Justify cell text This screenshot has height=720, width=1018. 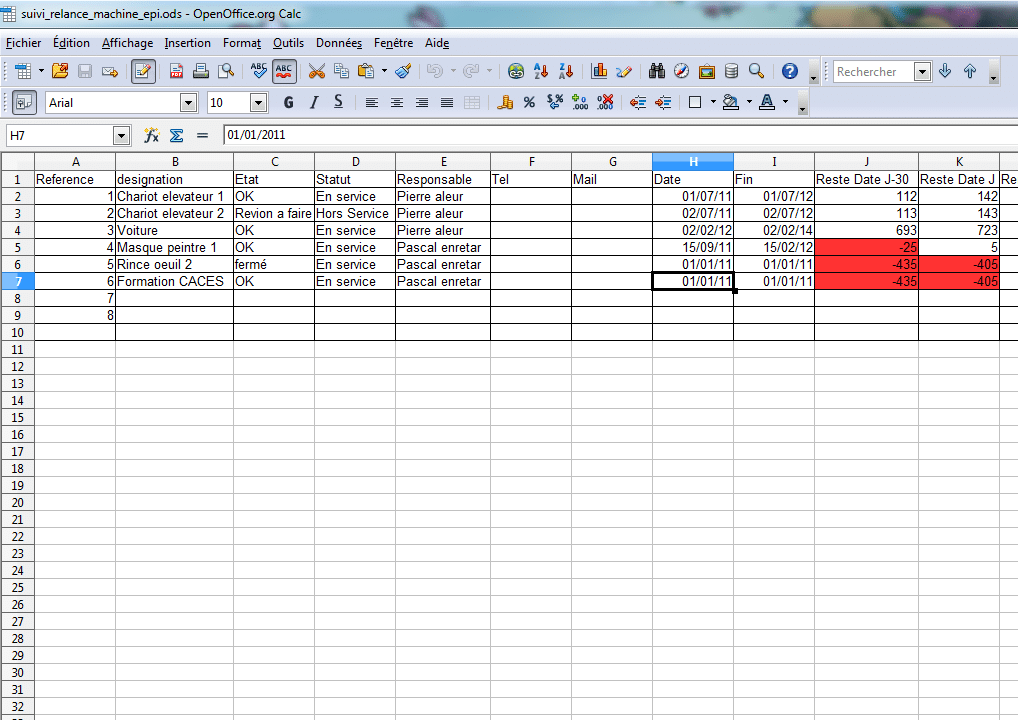447,102
